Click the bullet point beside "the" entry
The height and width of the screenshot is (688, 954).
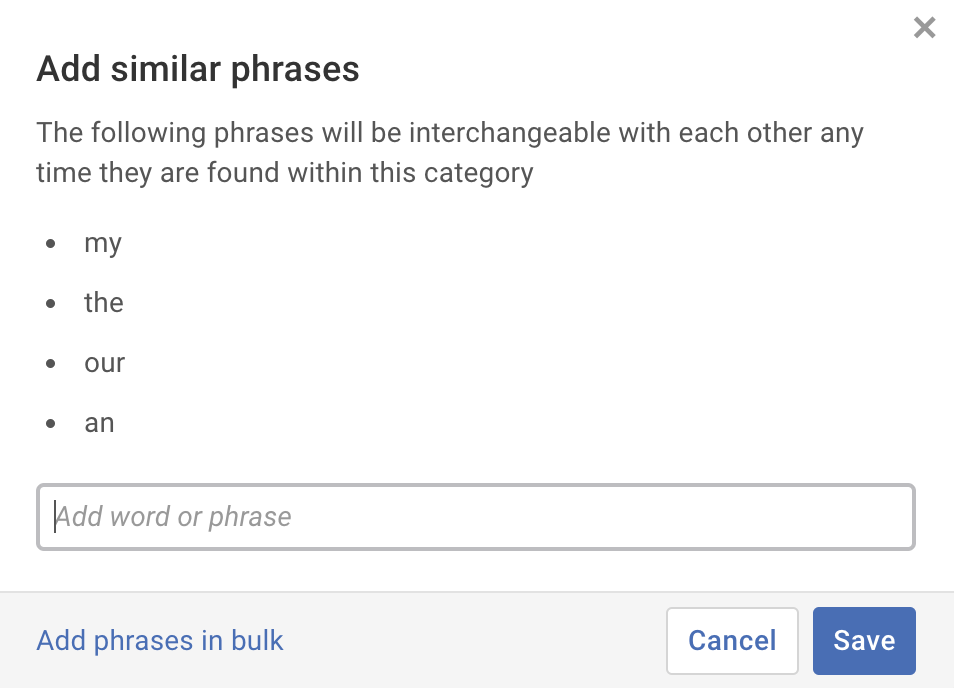pos(51,303)
